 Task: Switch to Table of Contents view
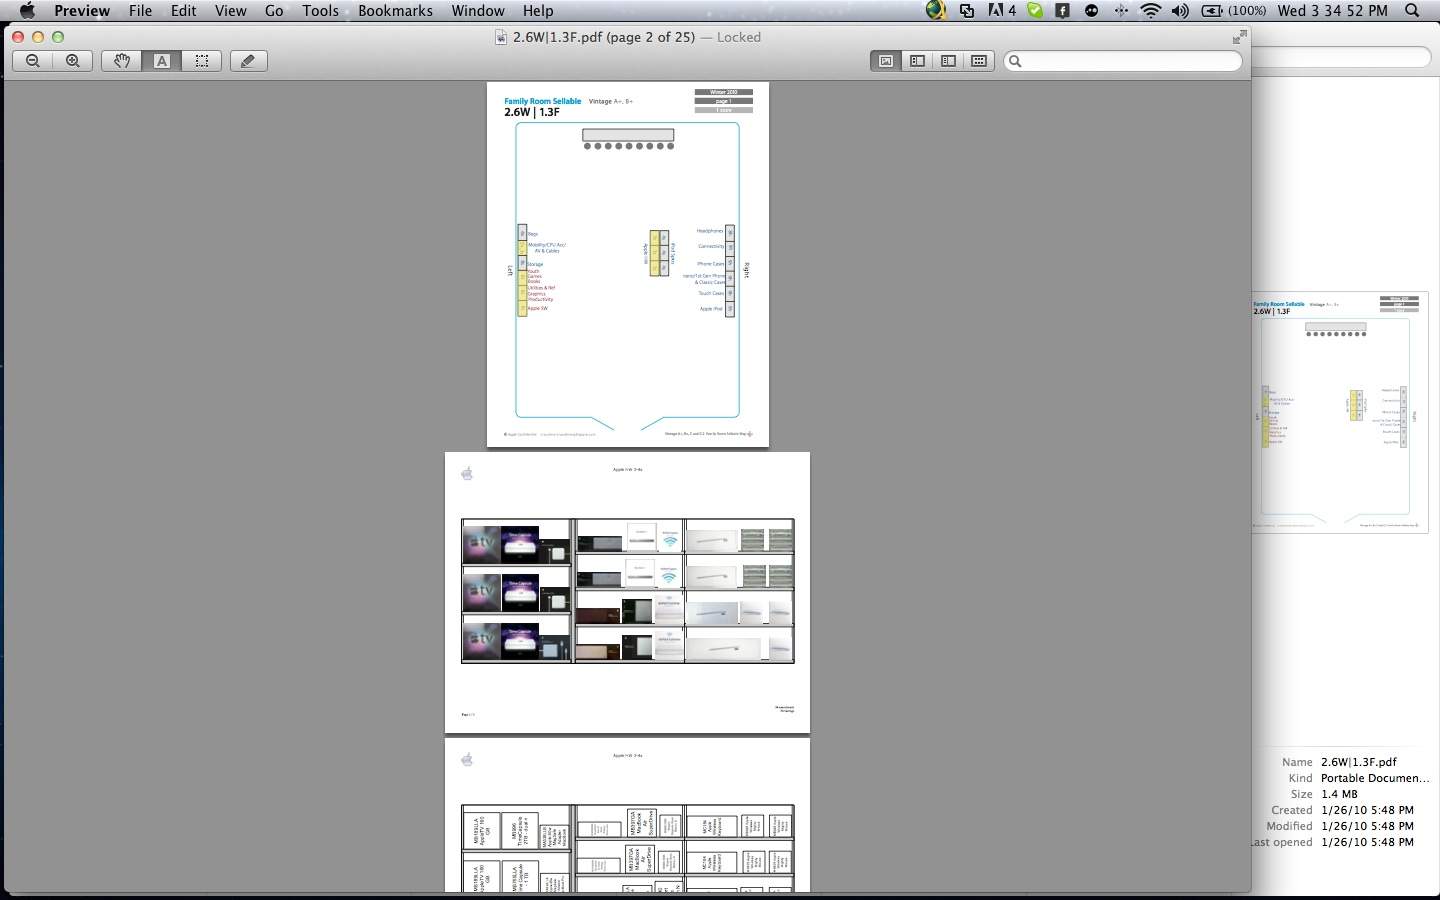tap(948, 61)
